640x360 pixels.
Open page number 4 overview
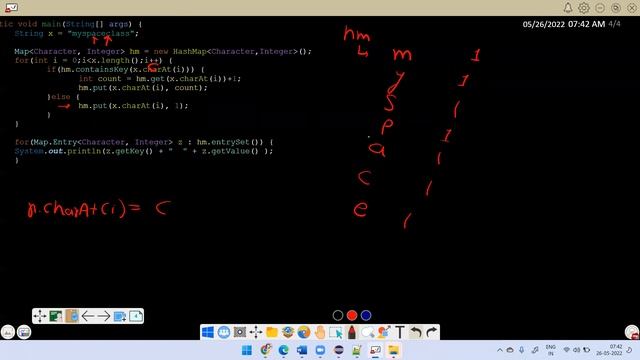point(136,316)
